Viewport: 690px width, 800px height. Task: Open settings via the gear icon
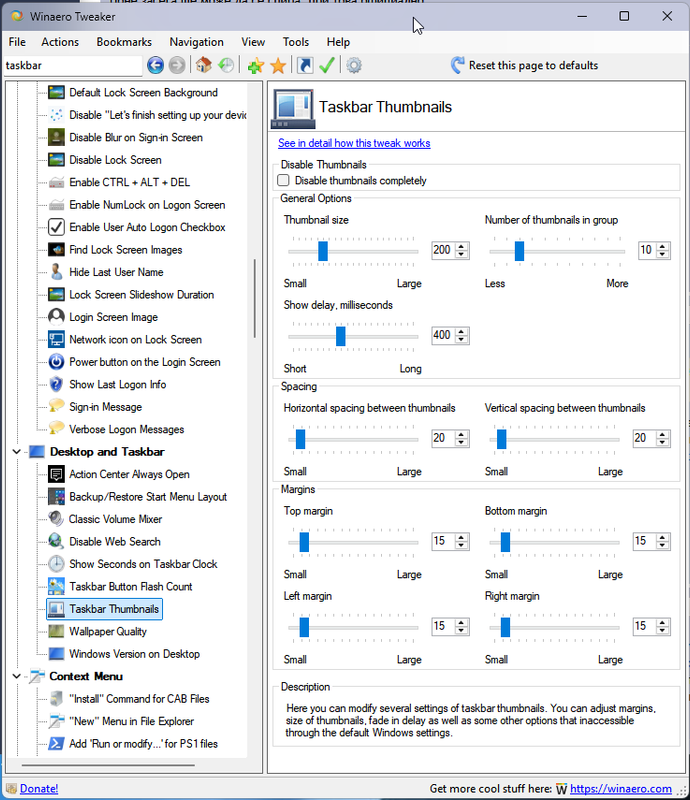354,65
